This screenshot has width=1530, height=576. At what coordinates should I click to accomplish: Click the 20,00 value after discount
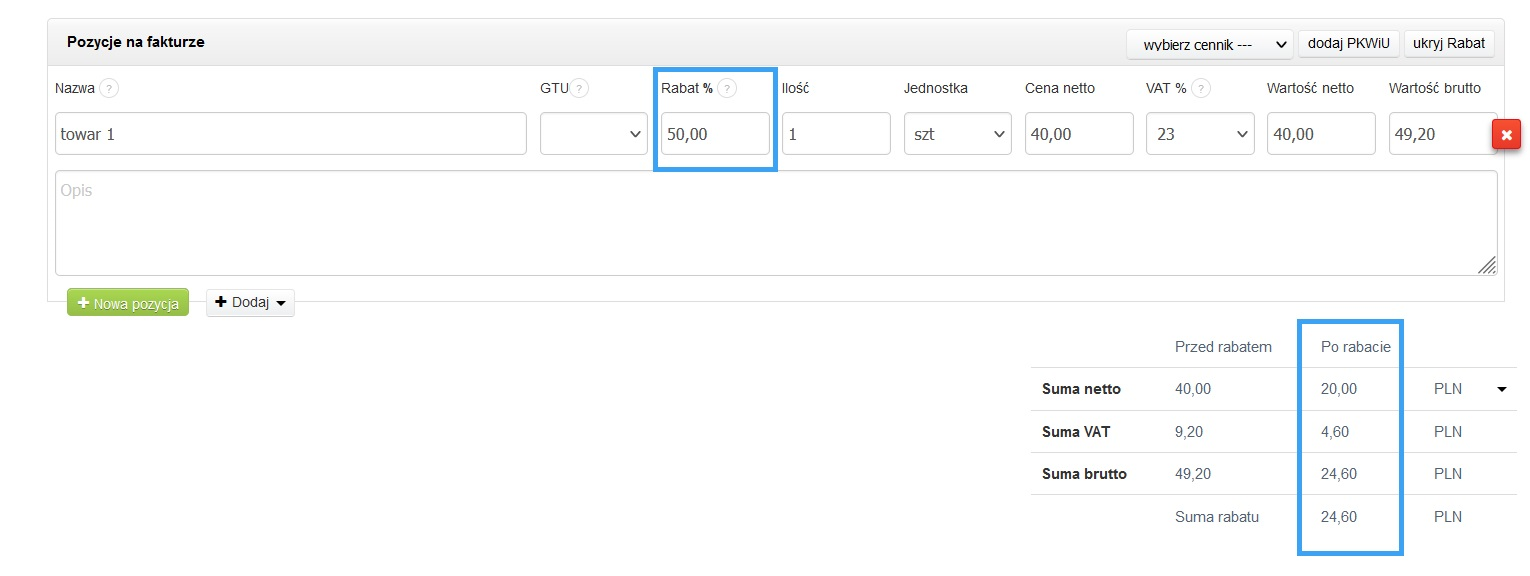click(x=1339, y=389)
